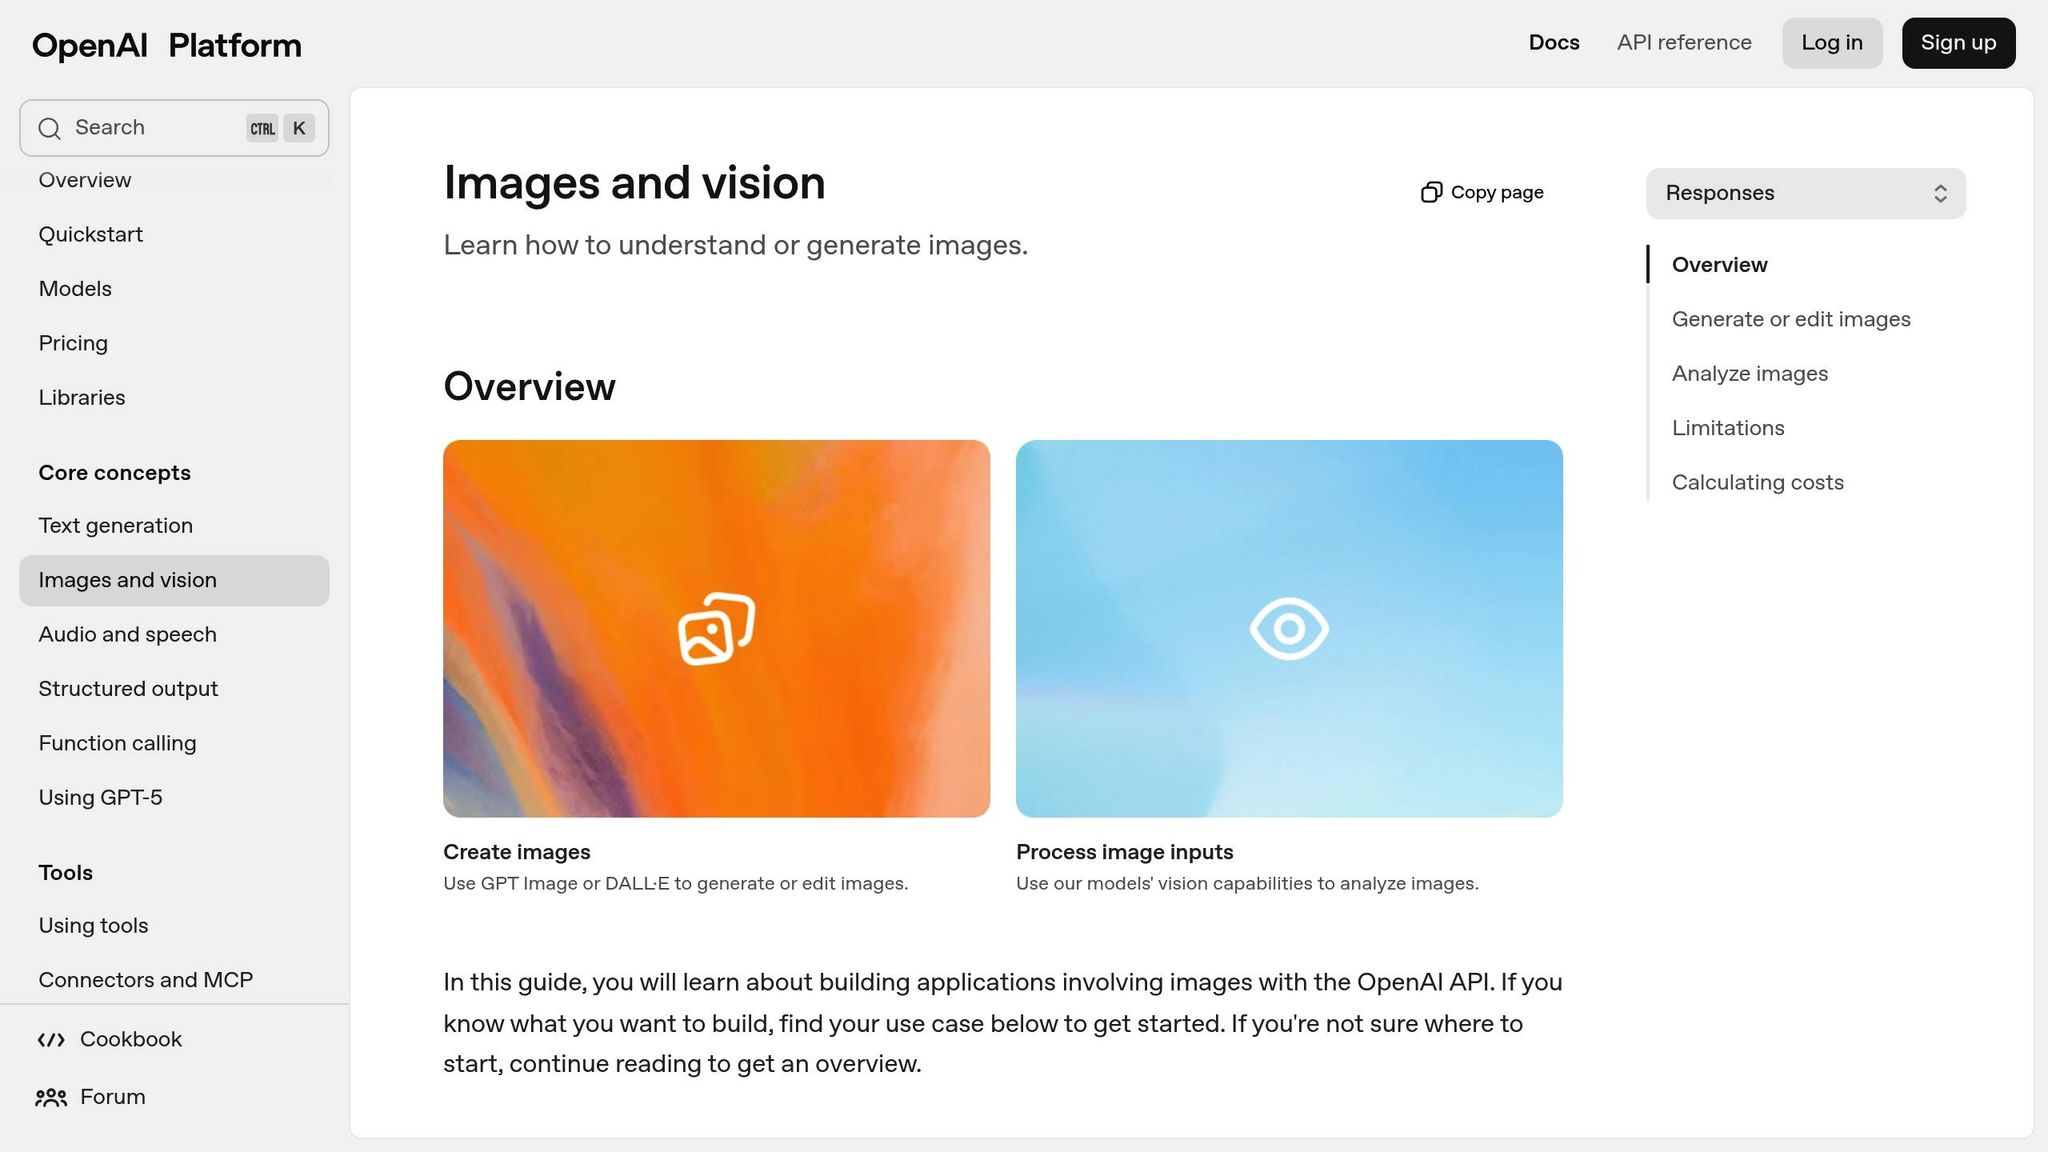Open the Cookbook code icon
The image size is (2048, 1152).
[x=51, y=1040]
